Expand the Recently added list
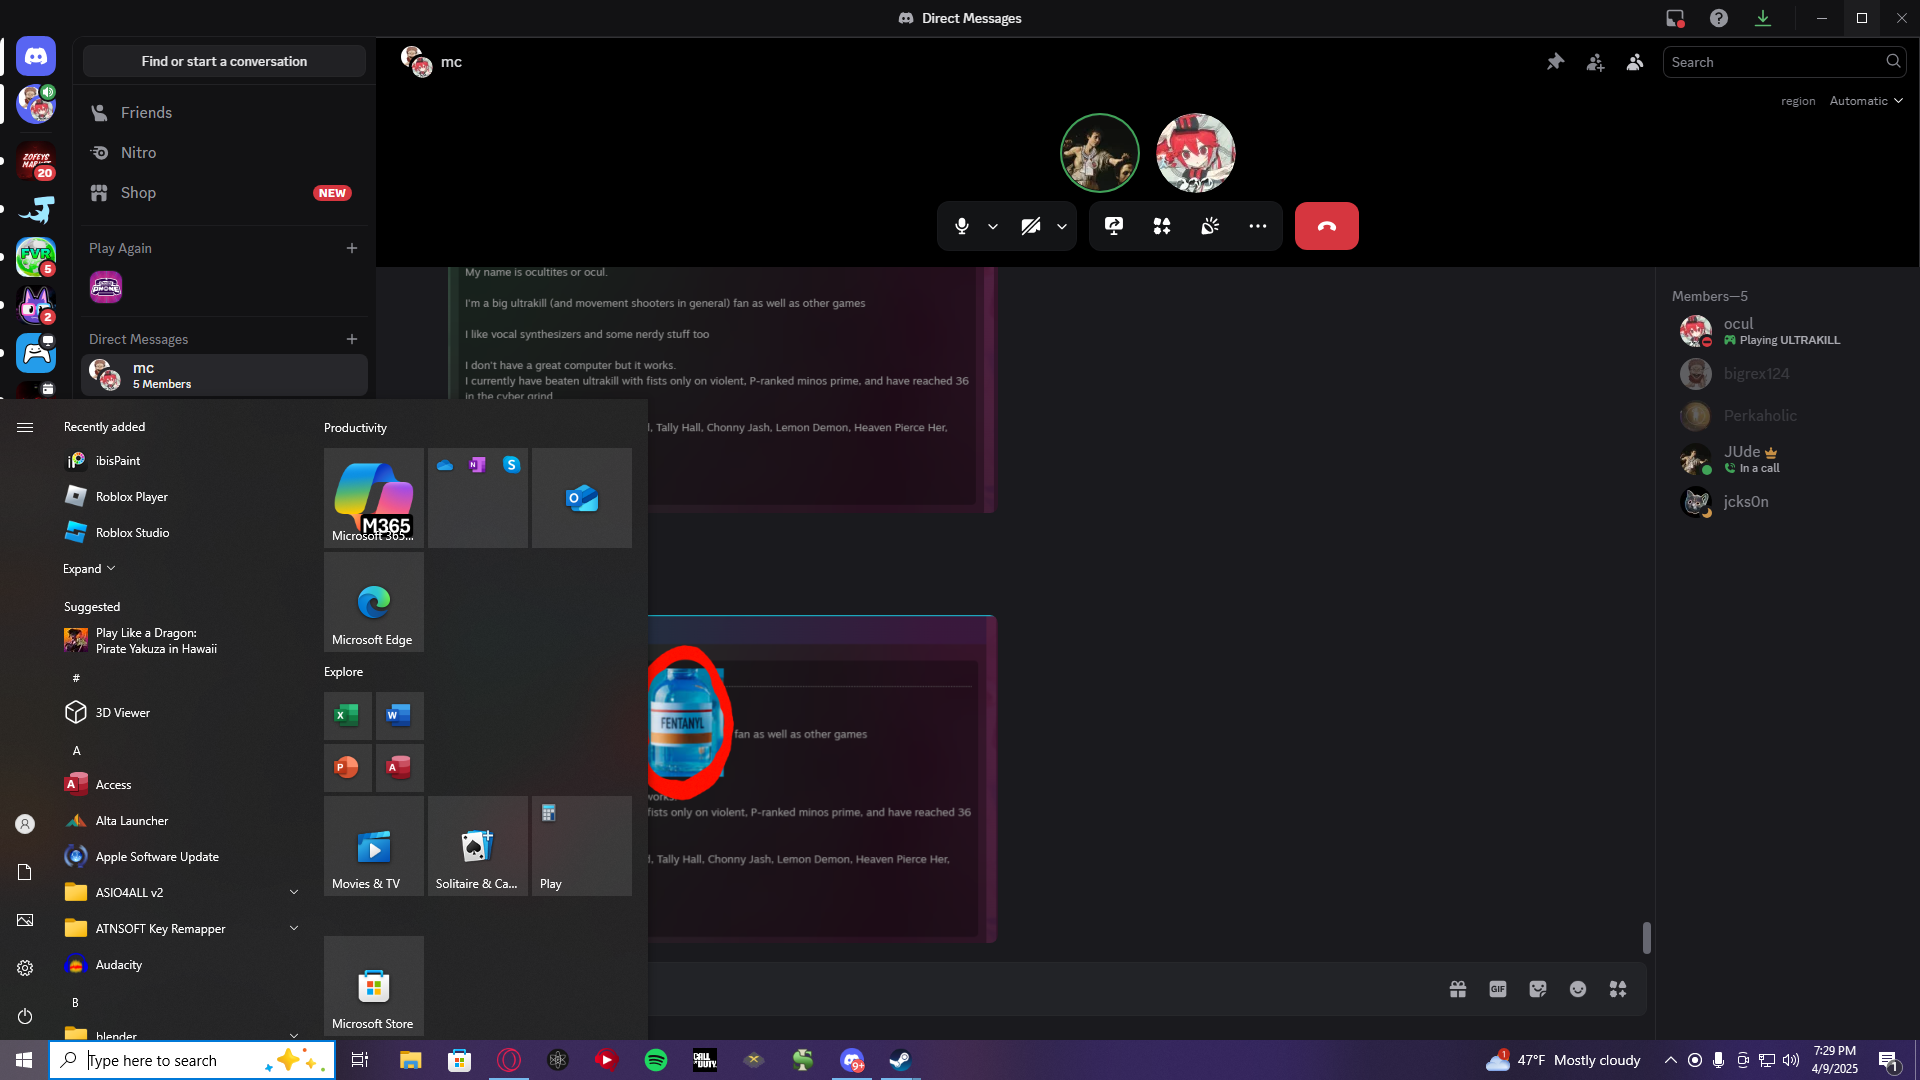Viewport: 1920px width, 1080px height. [x=89, y=569]
